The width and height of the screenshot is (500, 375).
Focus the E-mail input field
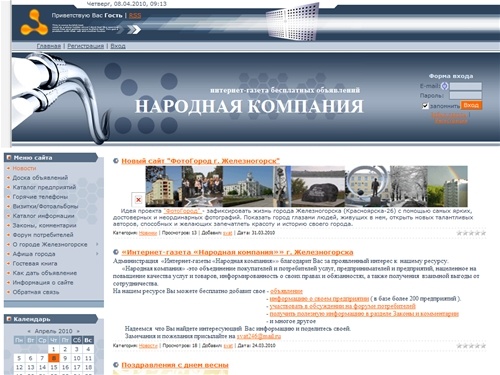[x=465, y=86]
